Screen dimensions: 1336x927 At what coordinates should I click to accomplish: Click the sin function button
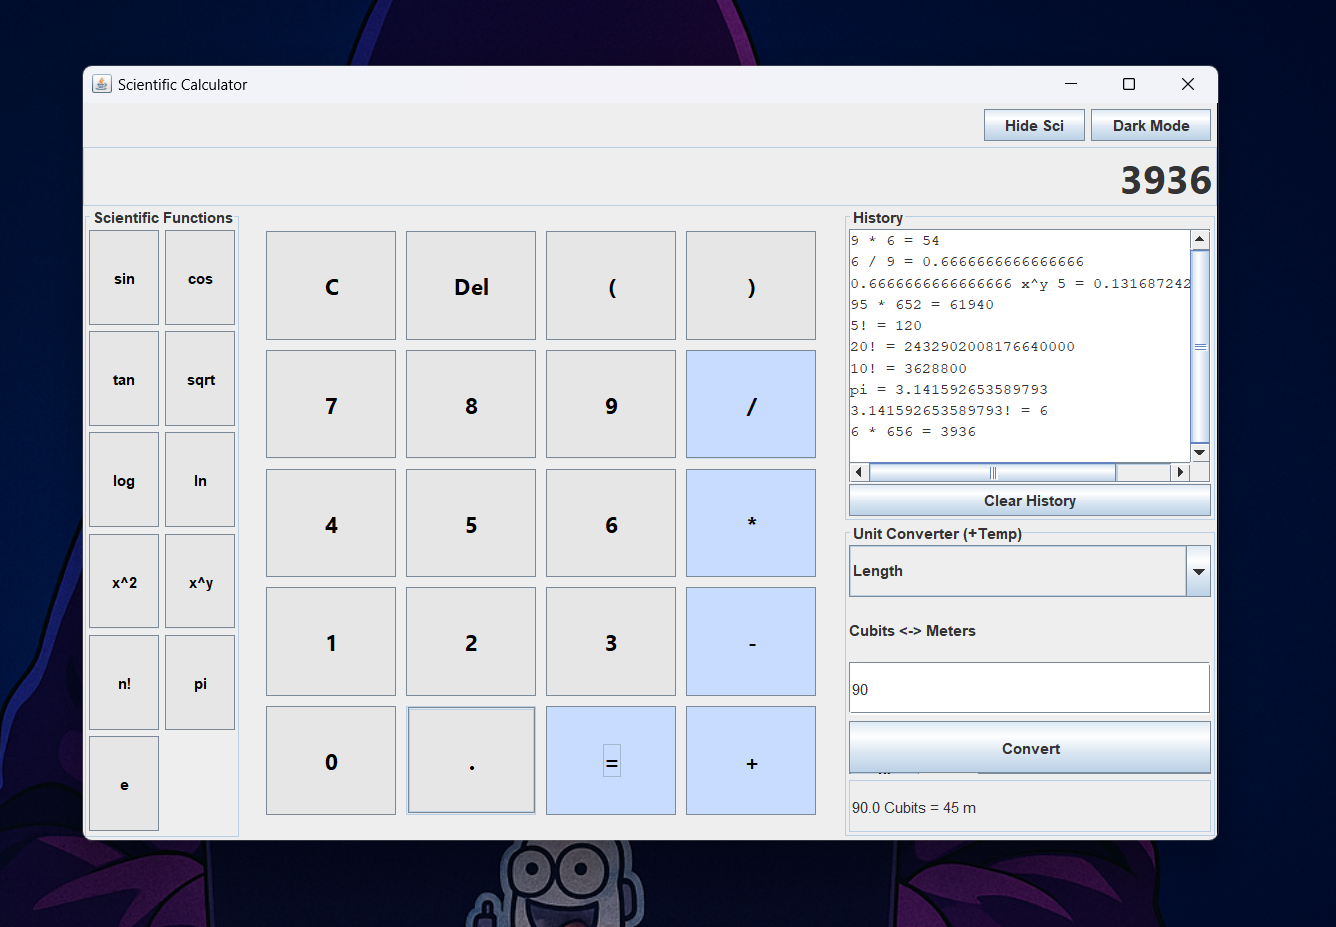pos(124,278)
